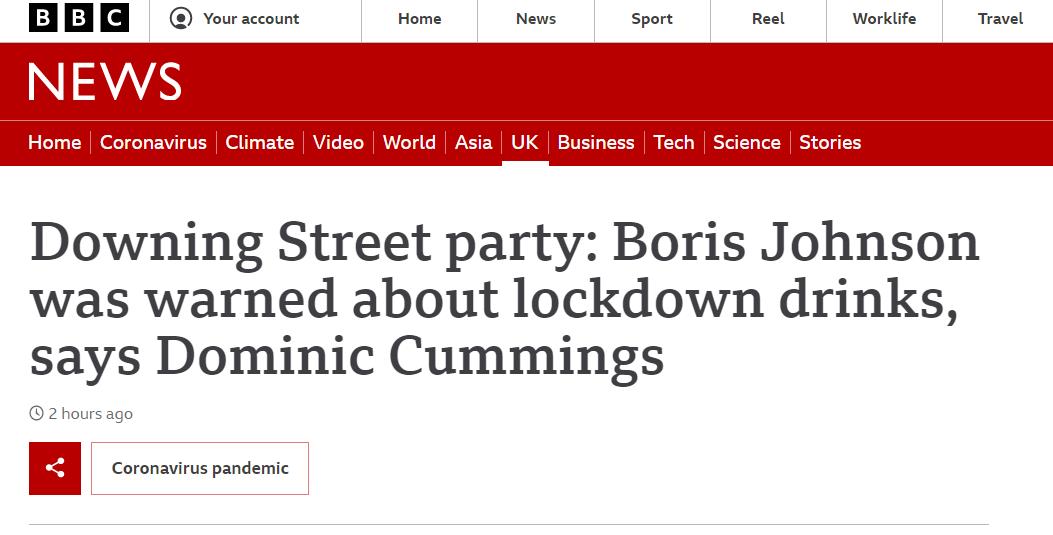Go to Home in top navigation
The height and width of the screenshot is (535, 1053).
420,19
